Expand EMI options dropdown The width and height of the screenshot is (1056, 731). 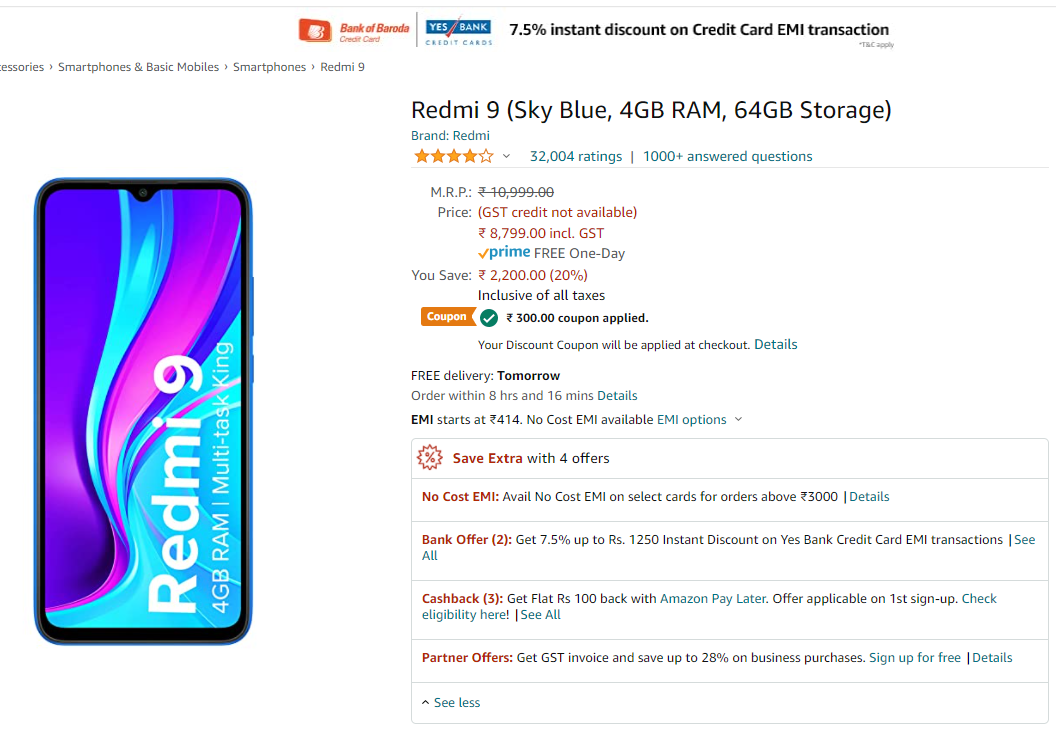(699, 420)
